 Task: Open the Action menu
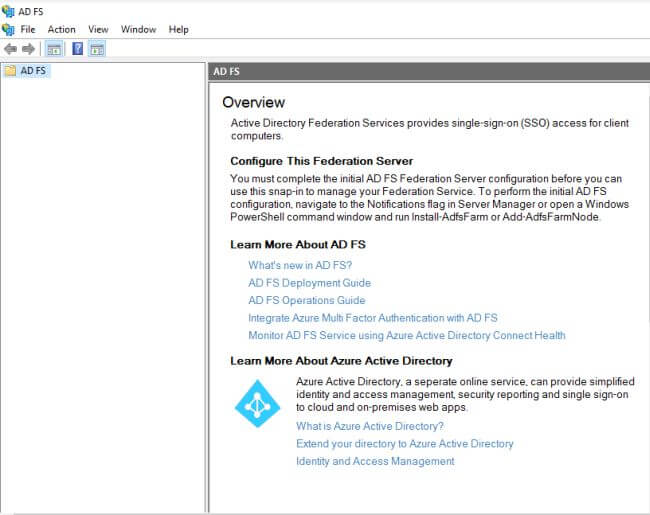click(61, 29)
